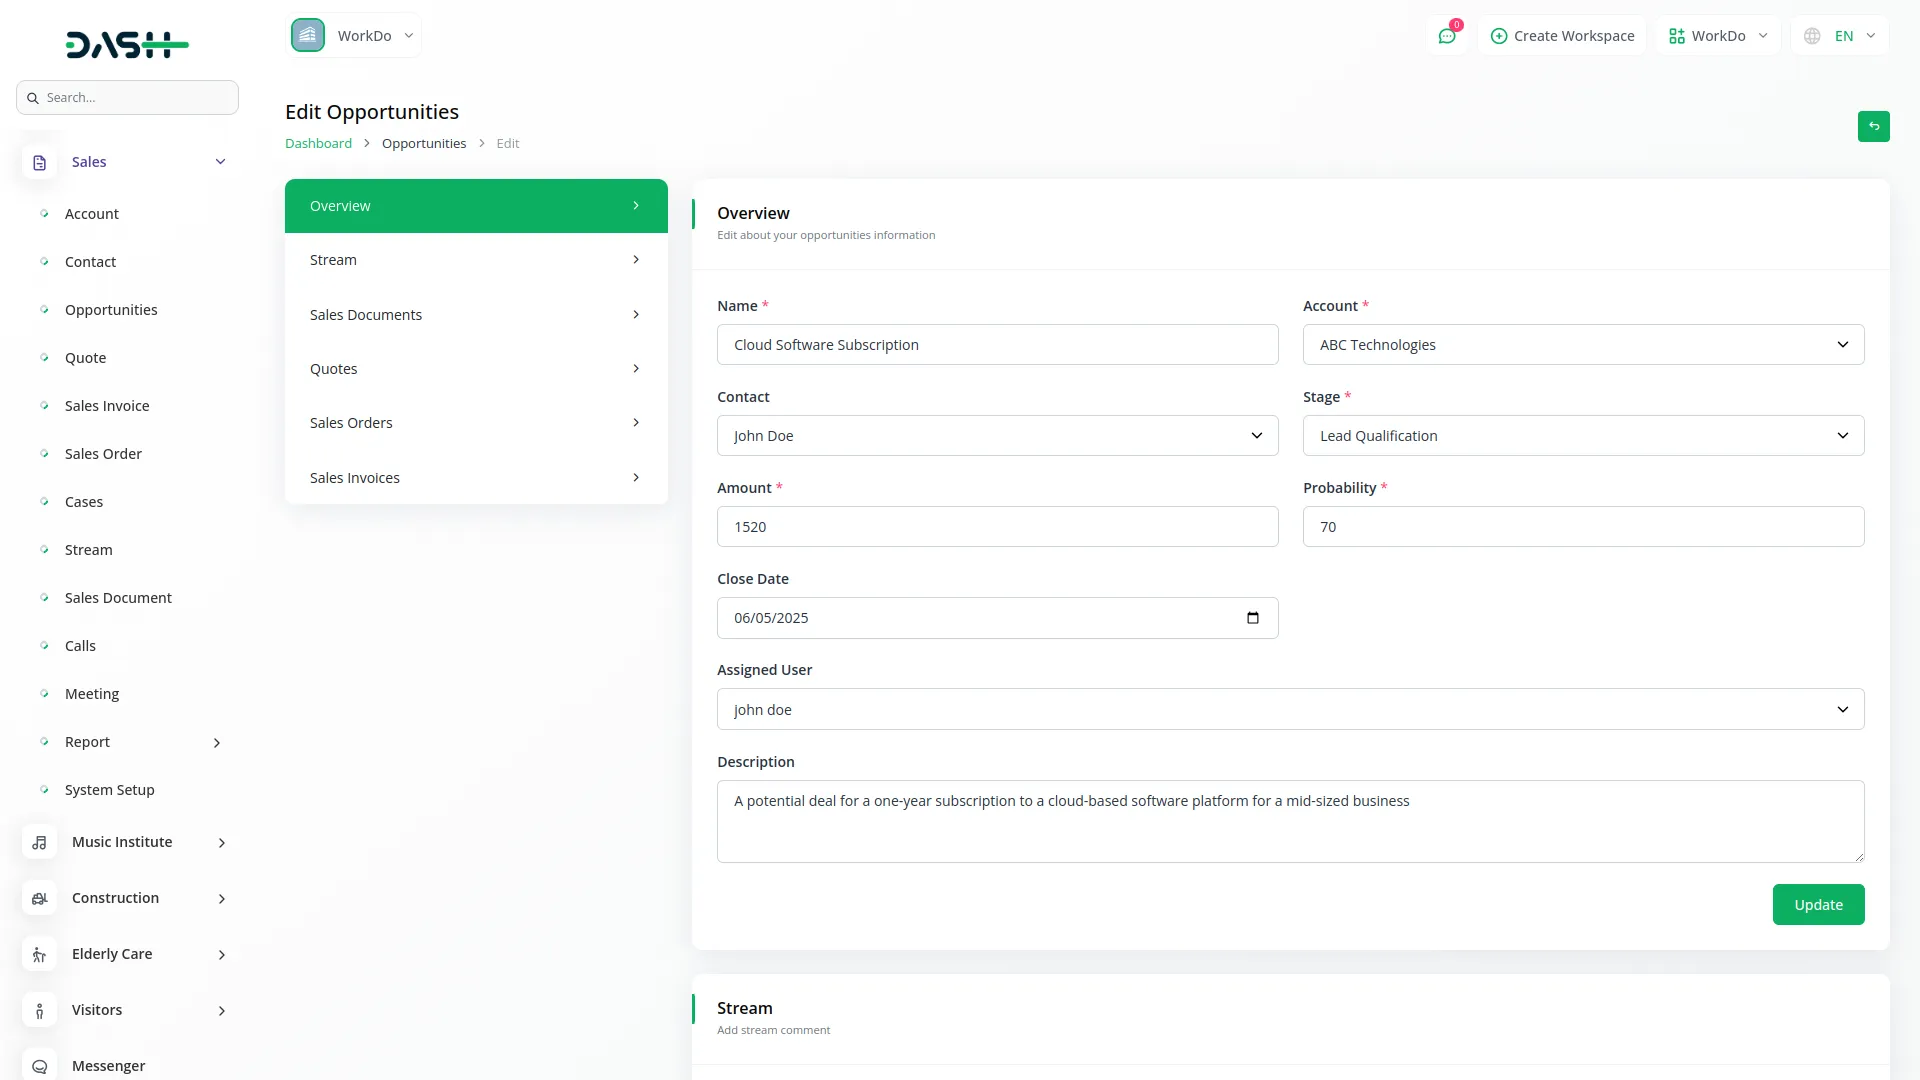Open the chat messages icon
The height and width of the screenshot is (1080, 1920).
(1447, 36)
